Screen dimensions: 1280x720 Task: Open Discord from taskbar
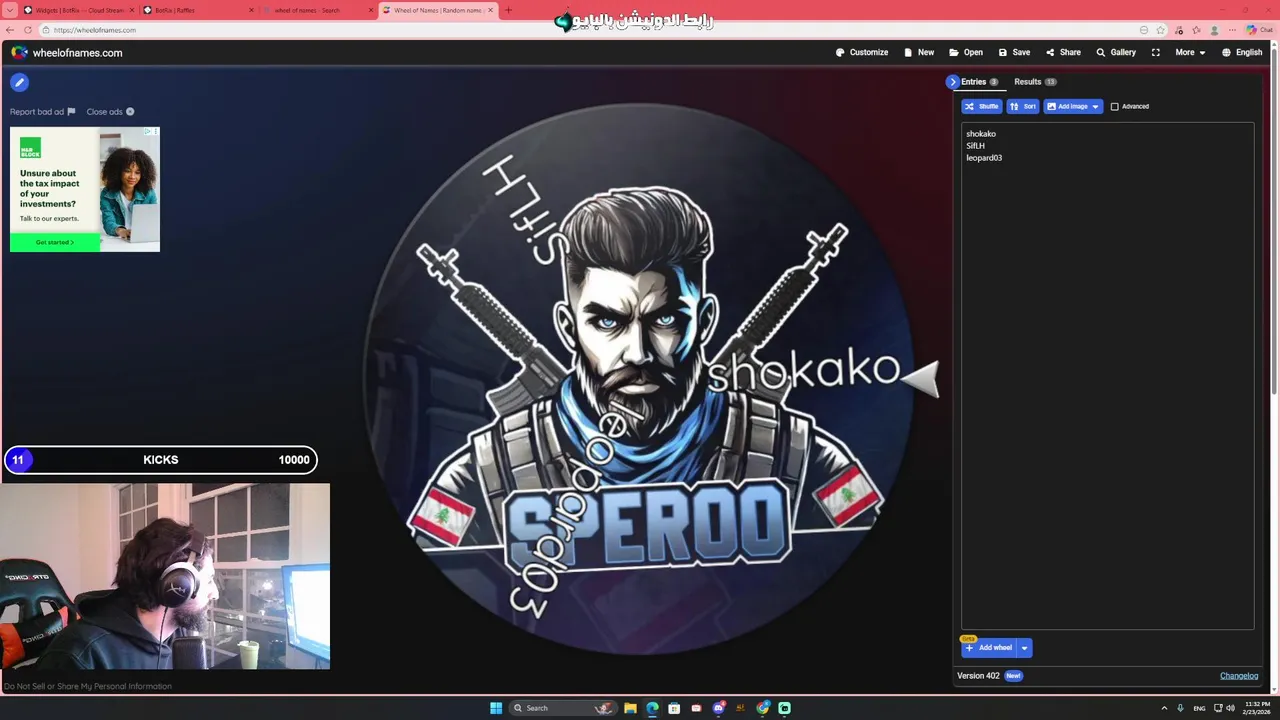(719, 708)
